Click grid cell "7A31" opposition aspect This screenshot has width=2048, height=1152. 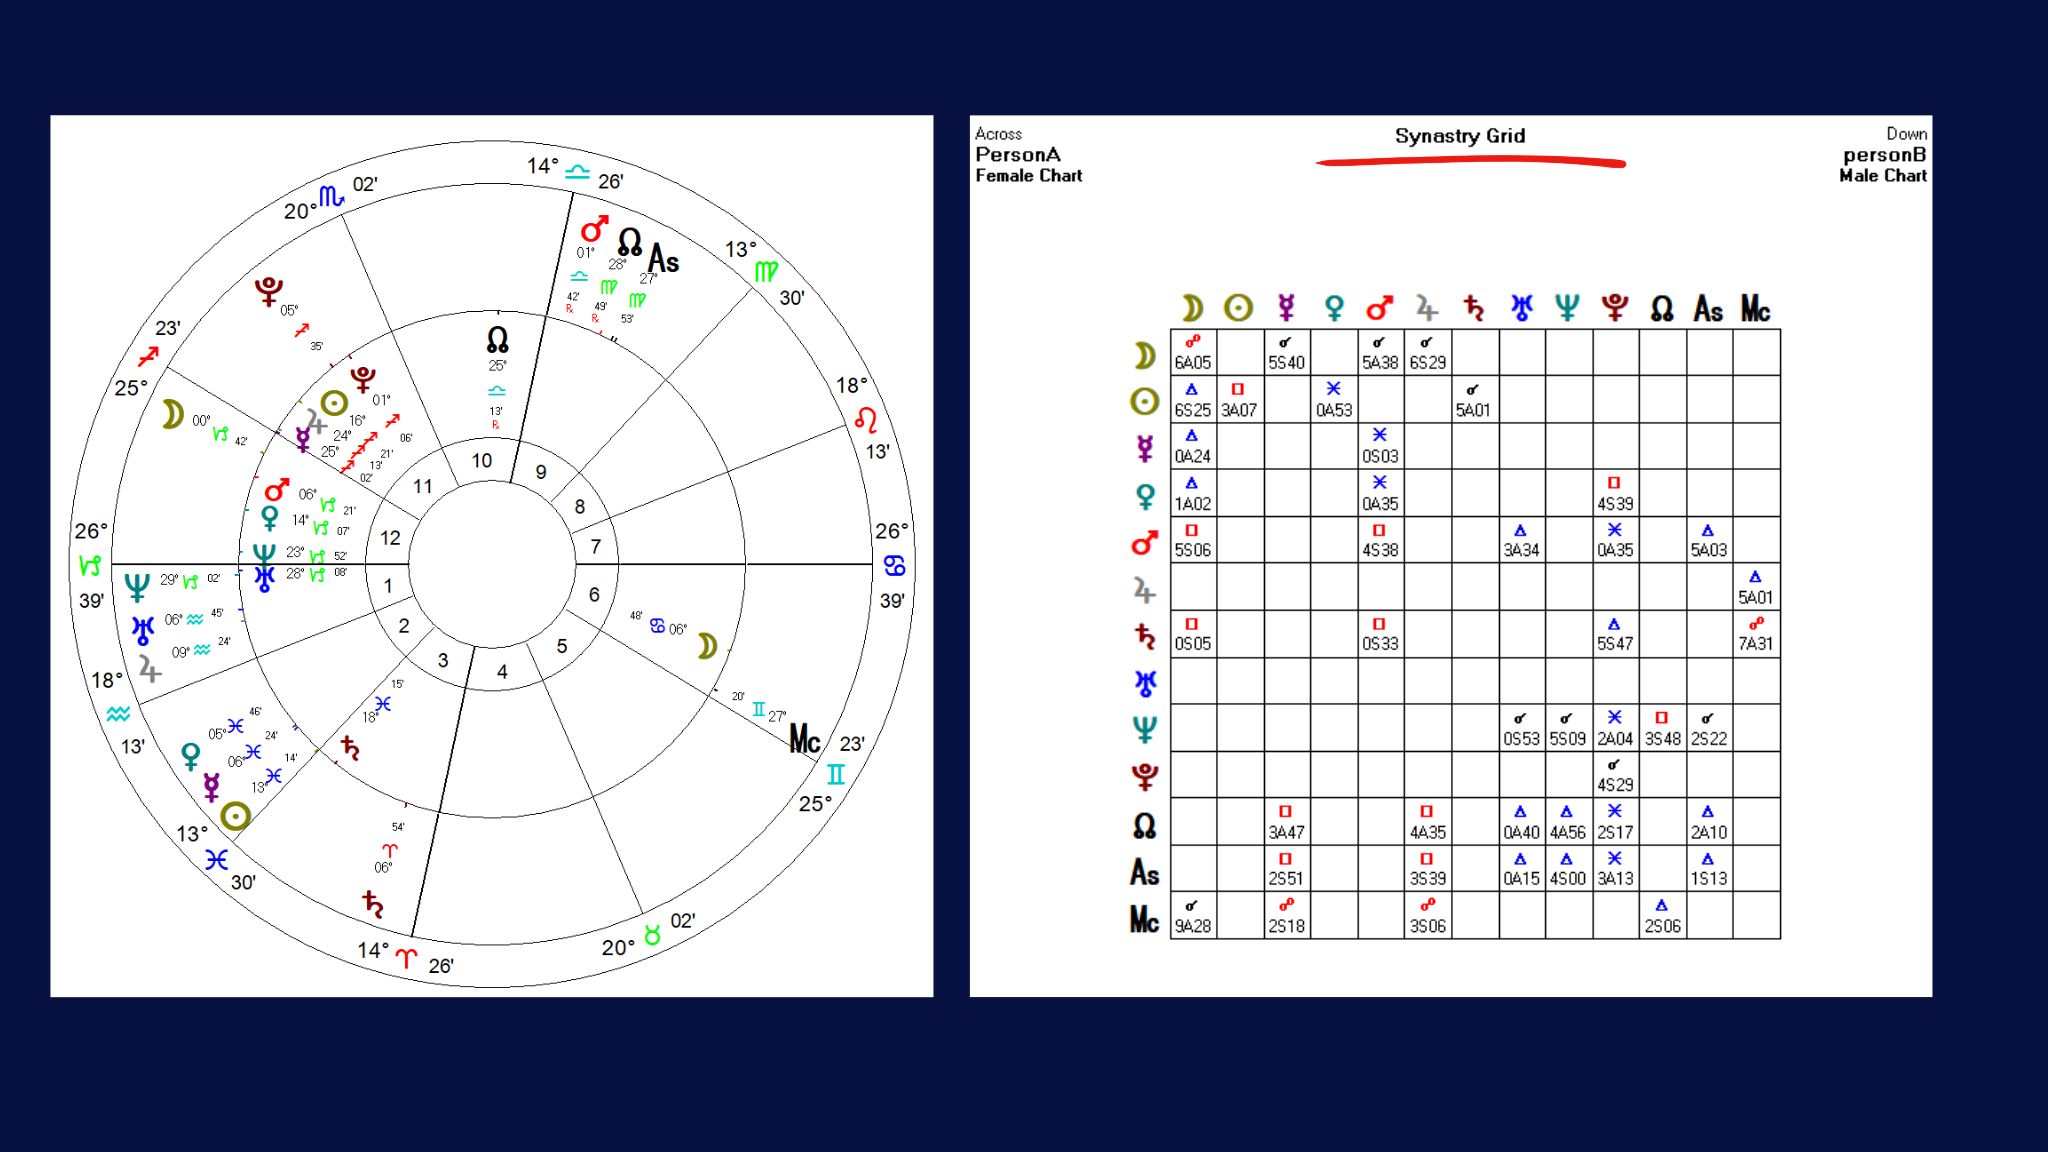click(x=1756, y=634)
